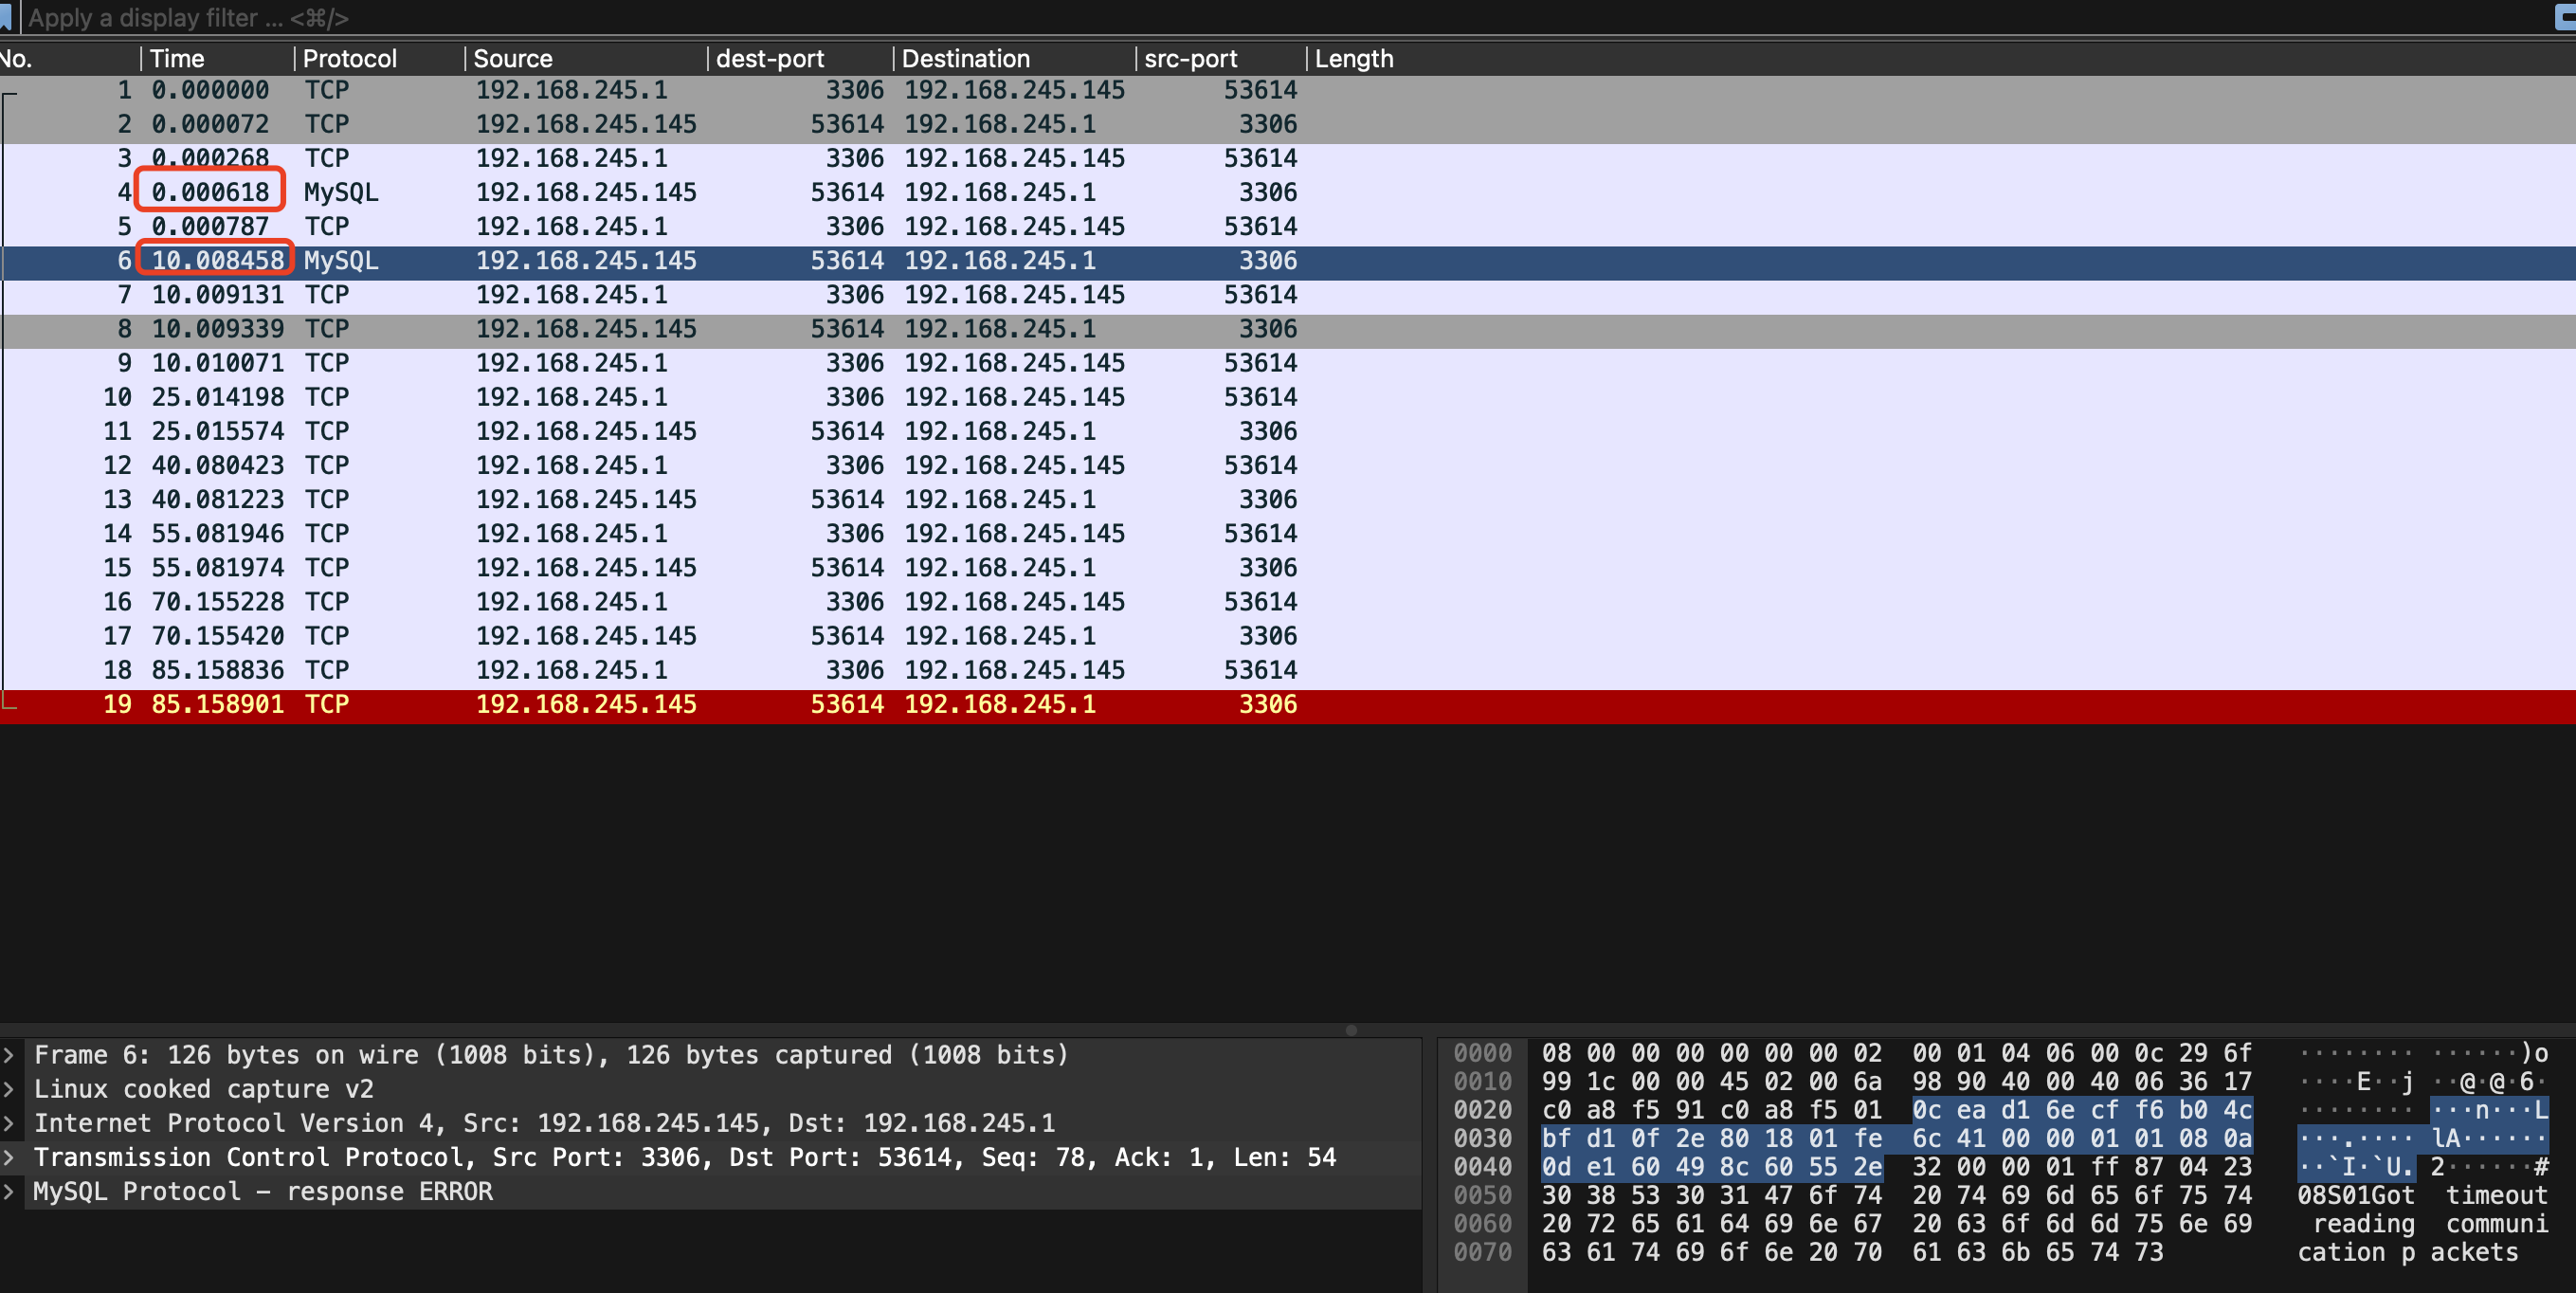The width and height of the screenshot is (2576, 1293).
Task: Click the src-port column header
Action: coord(1192,58)
